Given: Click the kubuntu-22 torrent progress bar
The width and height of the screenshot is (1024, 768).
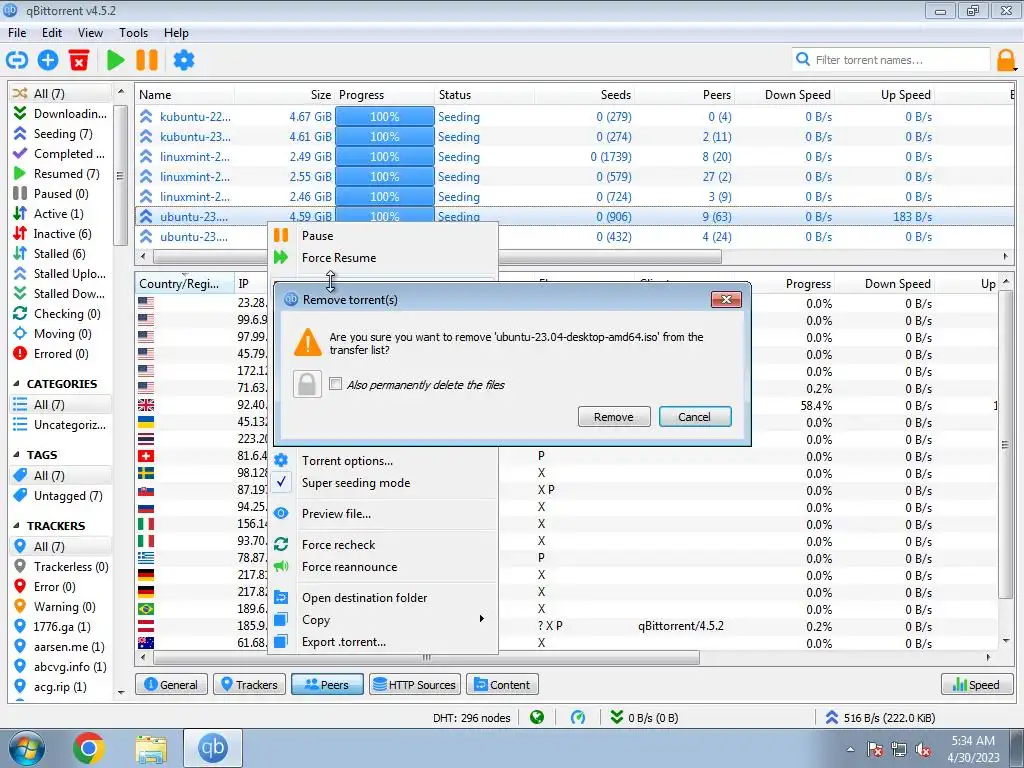Looking at the screenshot, I should (385, 117).
